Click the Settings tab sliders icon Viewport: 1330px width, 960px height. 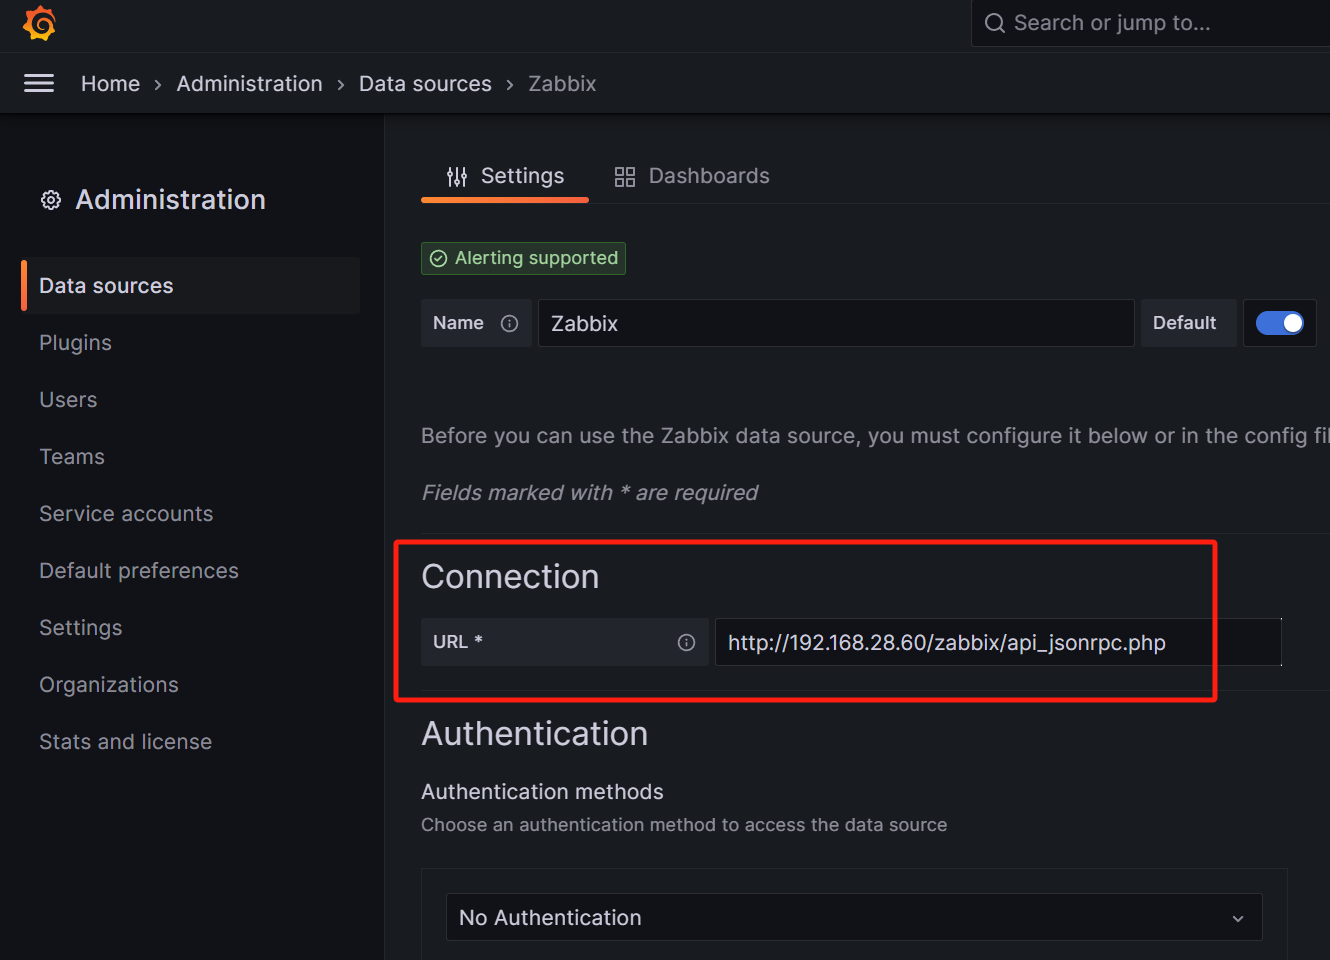tap(457, 177)
